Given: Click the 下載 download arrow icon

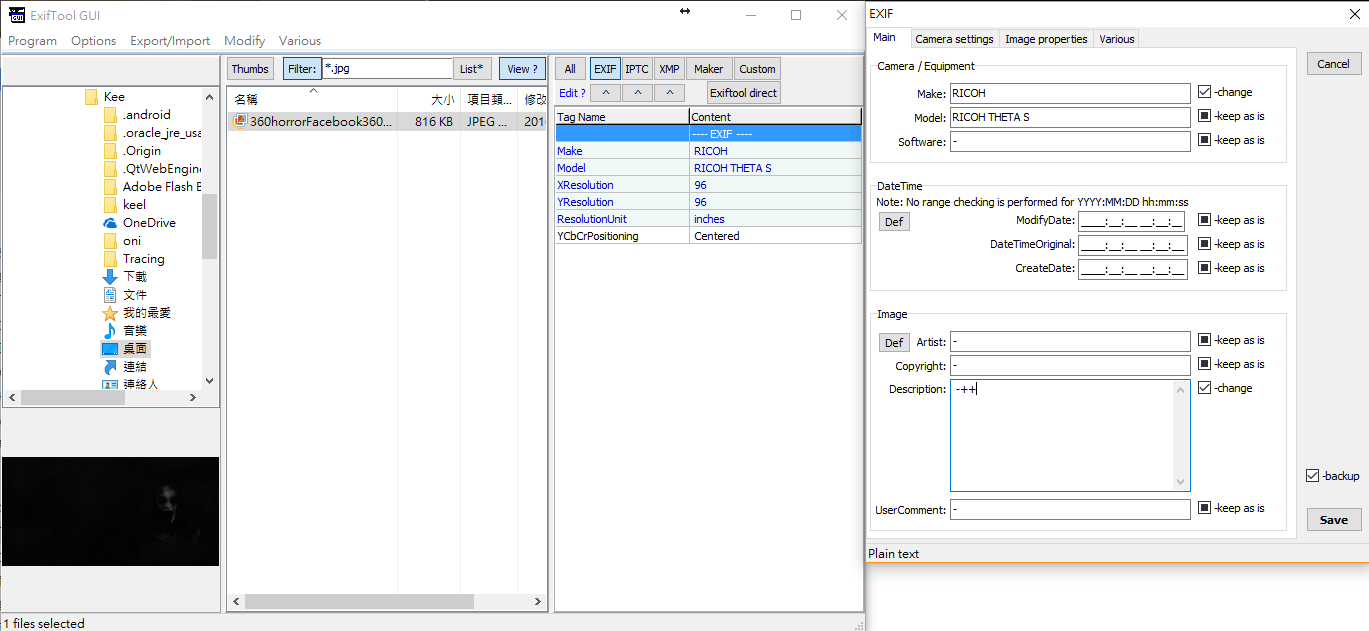Looking at the screenshot, I should tap(110, 277).
